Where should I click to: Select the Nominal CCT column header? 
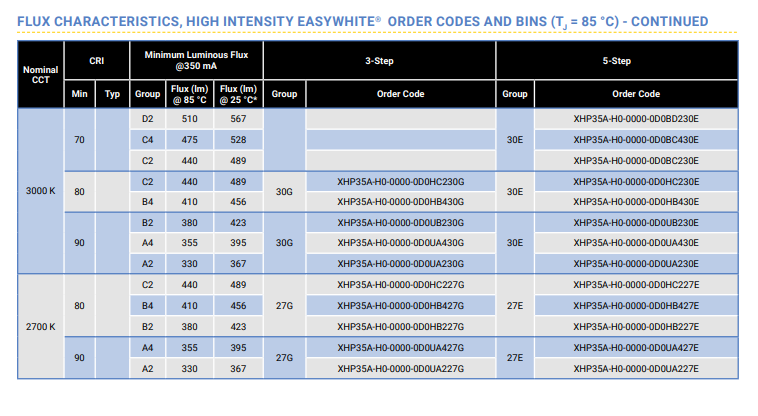pos(41,74)
